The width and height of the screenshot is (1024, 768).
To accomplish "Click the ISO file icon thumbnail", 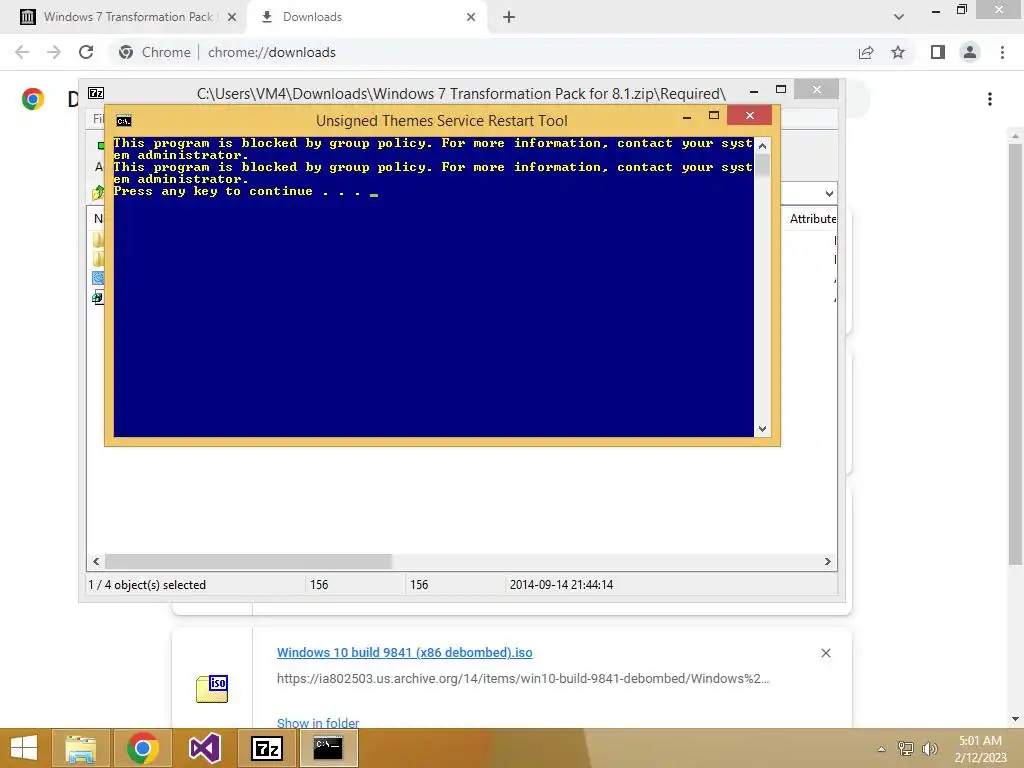I will [212, 689].
